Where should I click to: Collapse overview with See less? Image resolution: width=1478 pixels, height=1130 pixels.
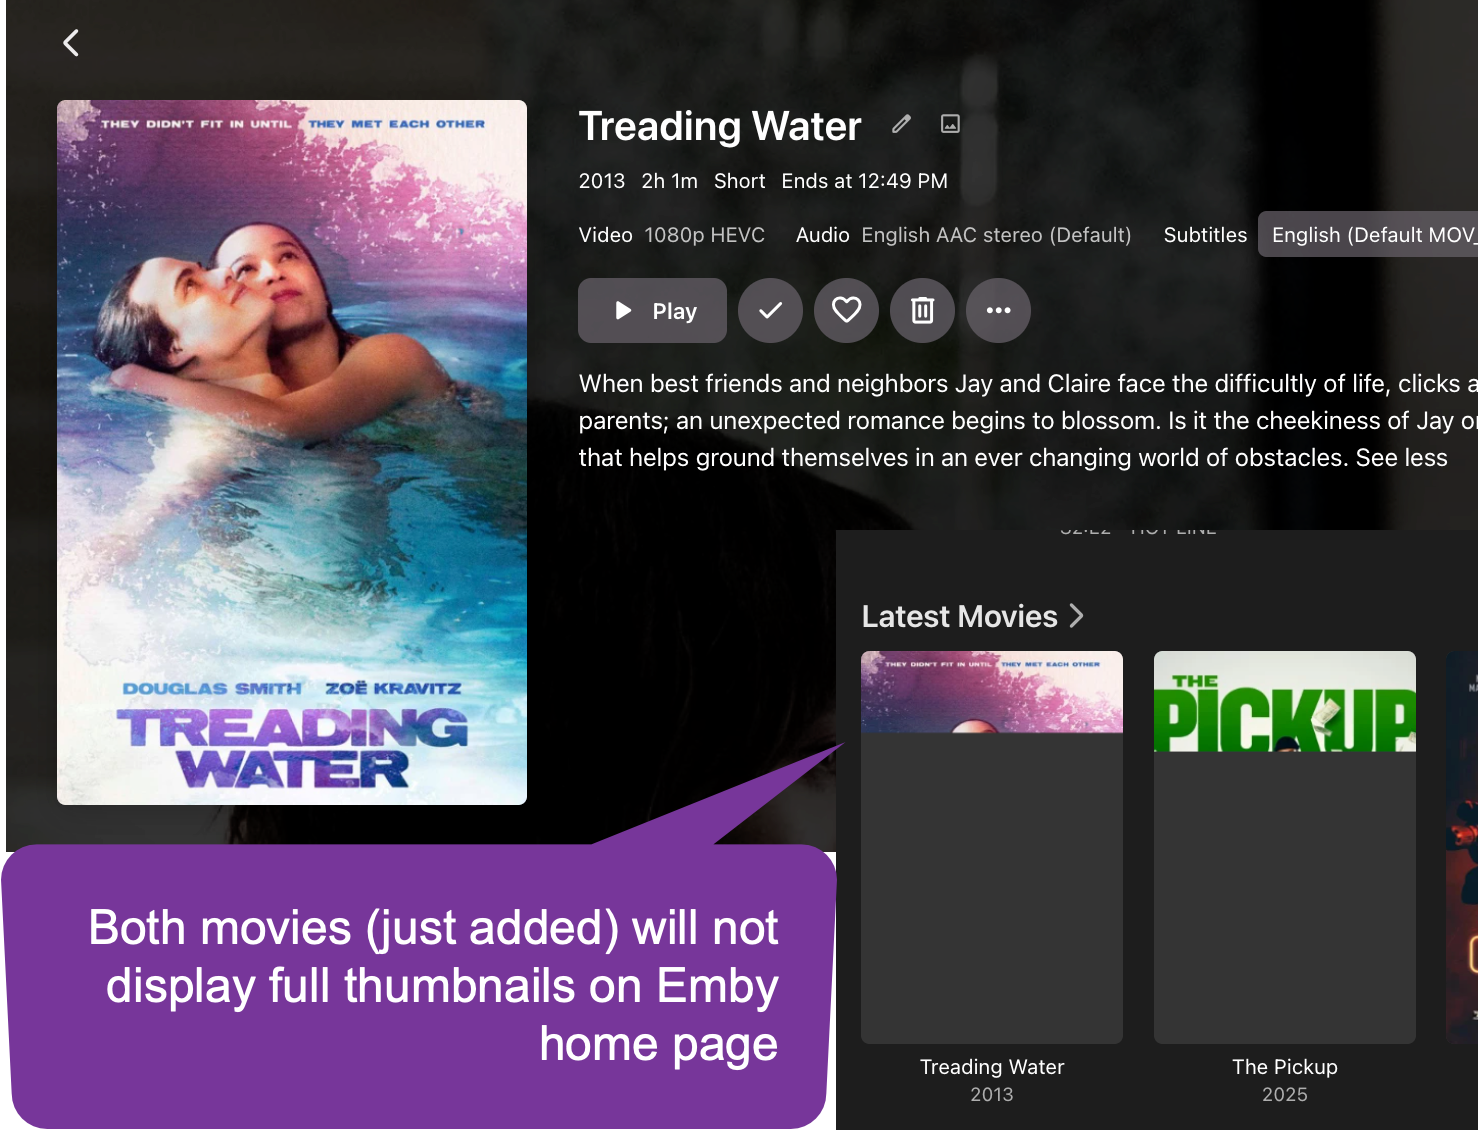1401,458
